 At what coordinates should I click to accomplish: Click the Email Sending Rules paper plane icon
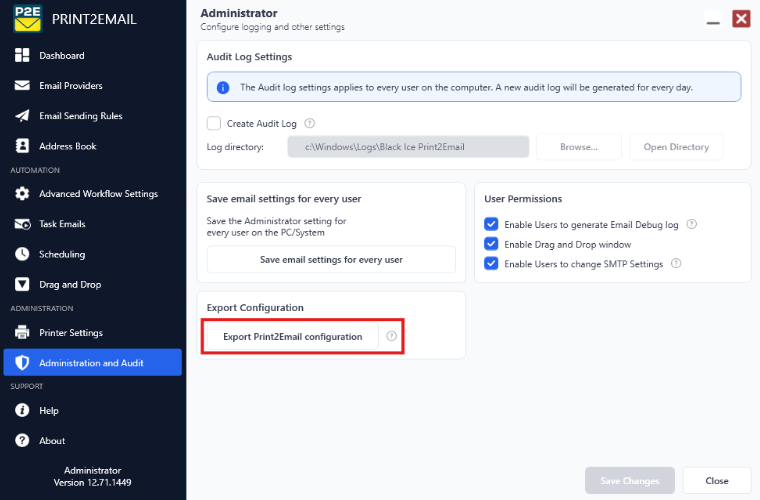[22, 116]
